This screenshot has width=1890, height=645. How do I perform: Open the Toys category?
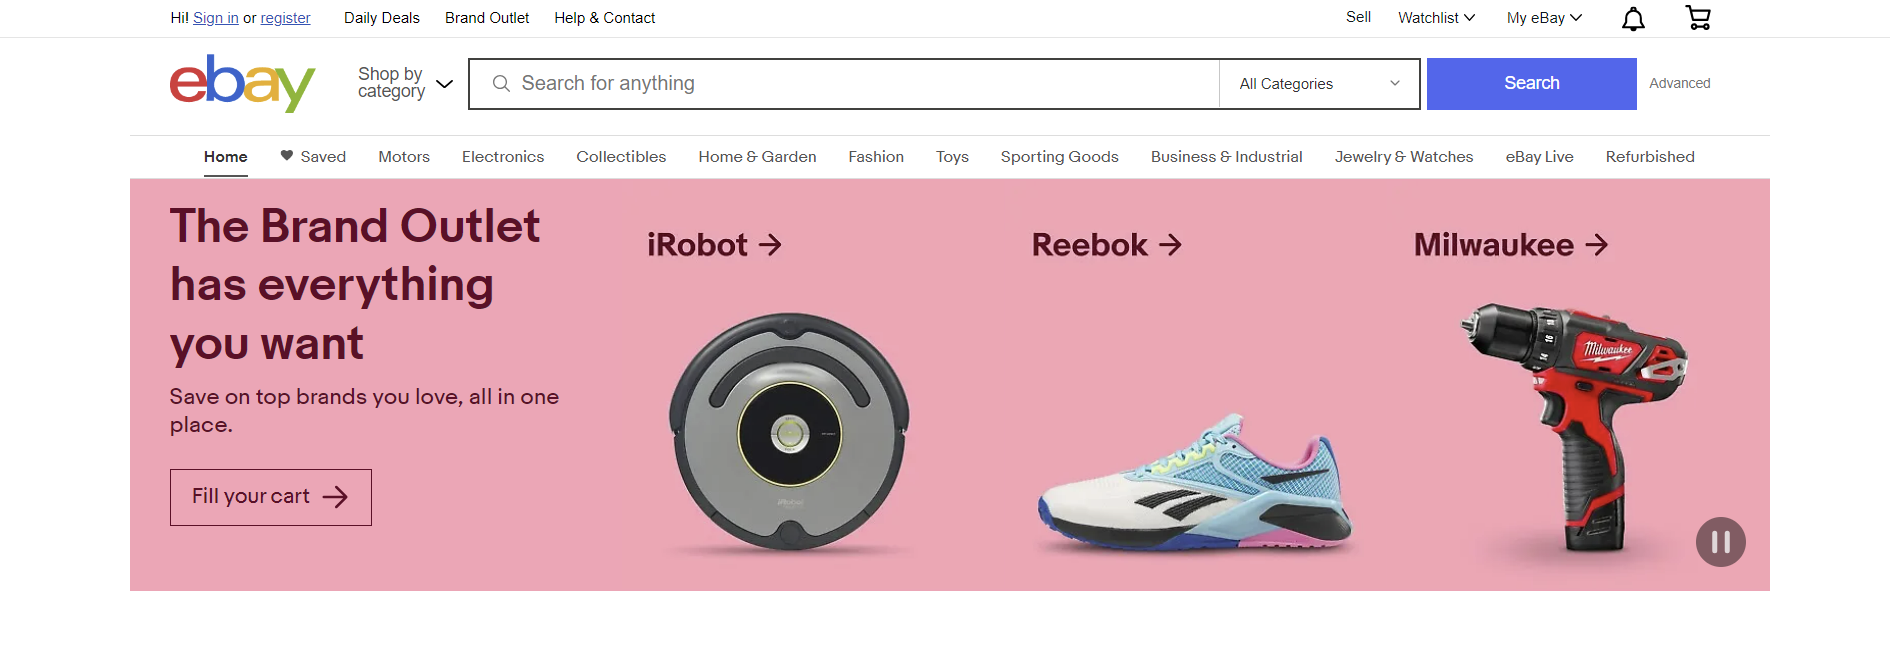coord(952,157)
